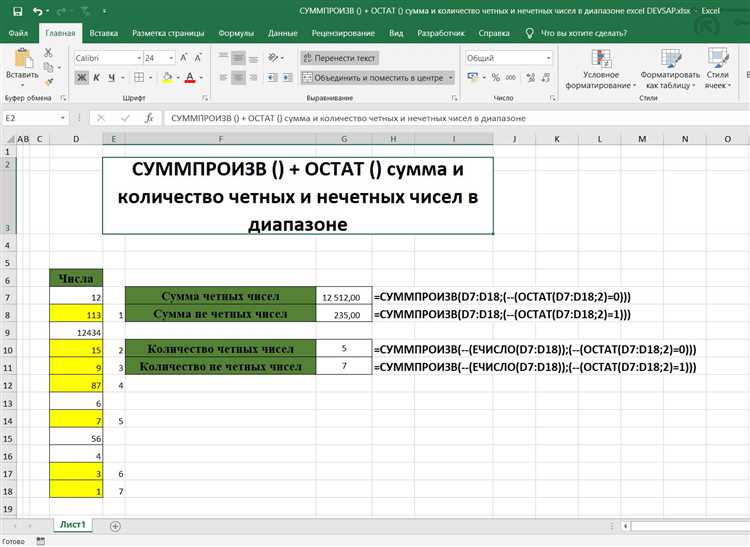This screenshot has height=547, width=750.
Task: Click the Insert Function fx icon
Action: (x=149, y=118)
